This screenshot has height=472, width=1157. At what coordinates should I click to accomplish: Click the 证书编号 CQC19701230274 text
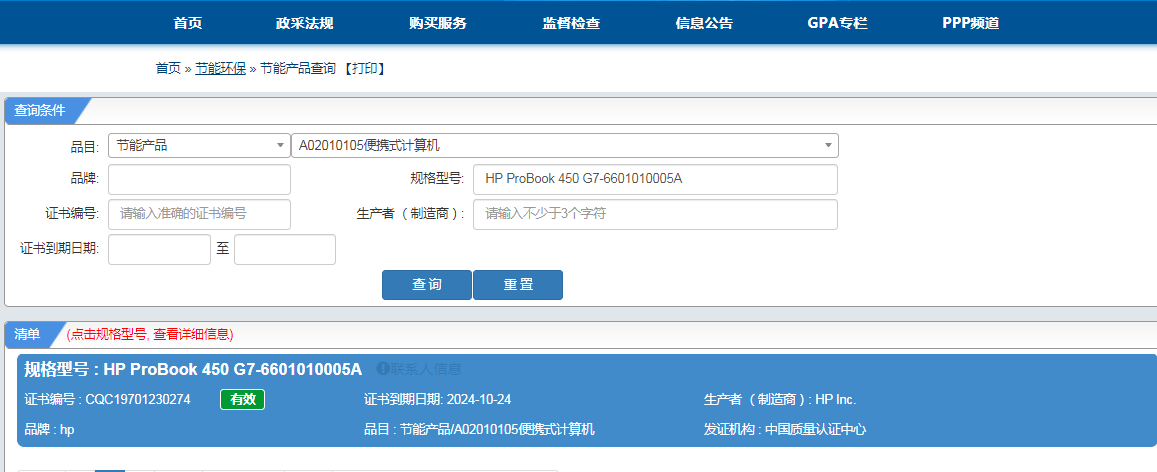[x=108, y=400]
